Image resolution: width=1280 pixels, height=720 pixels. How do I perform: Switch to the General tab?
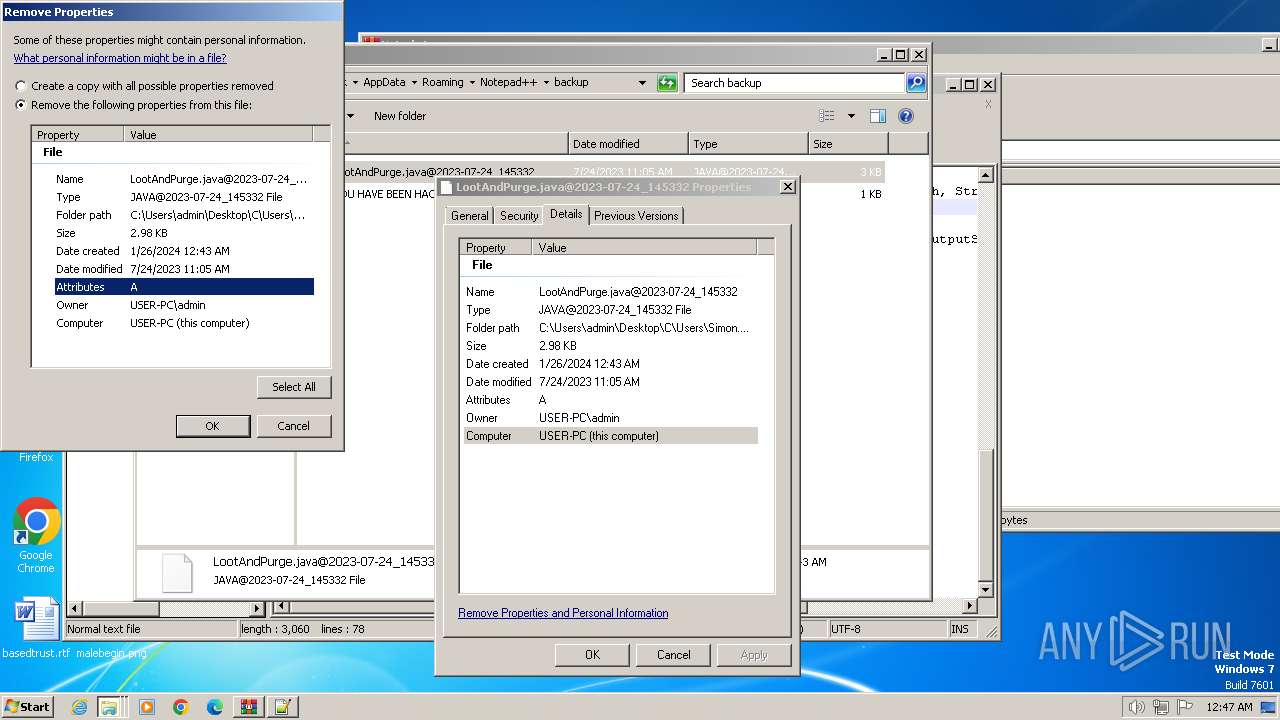(x=469, y=216)
